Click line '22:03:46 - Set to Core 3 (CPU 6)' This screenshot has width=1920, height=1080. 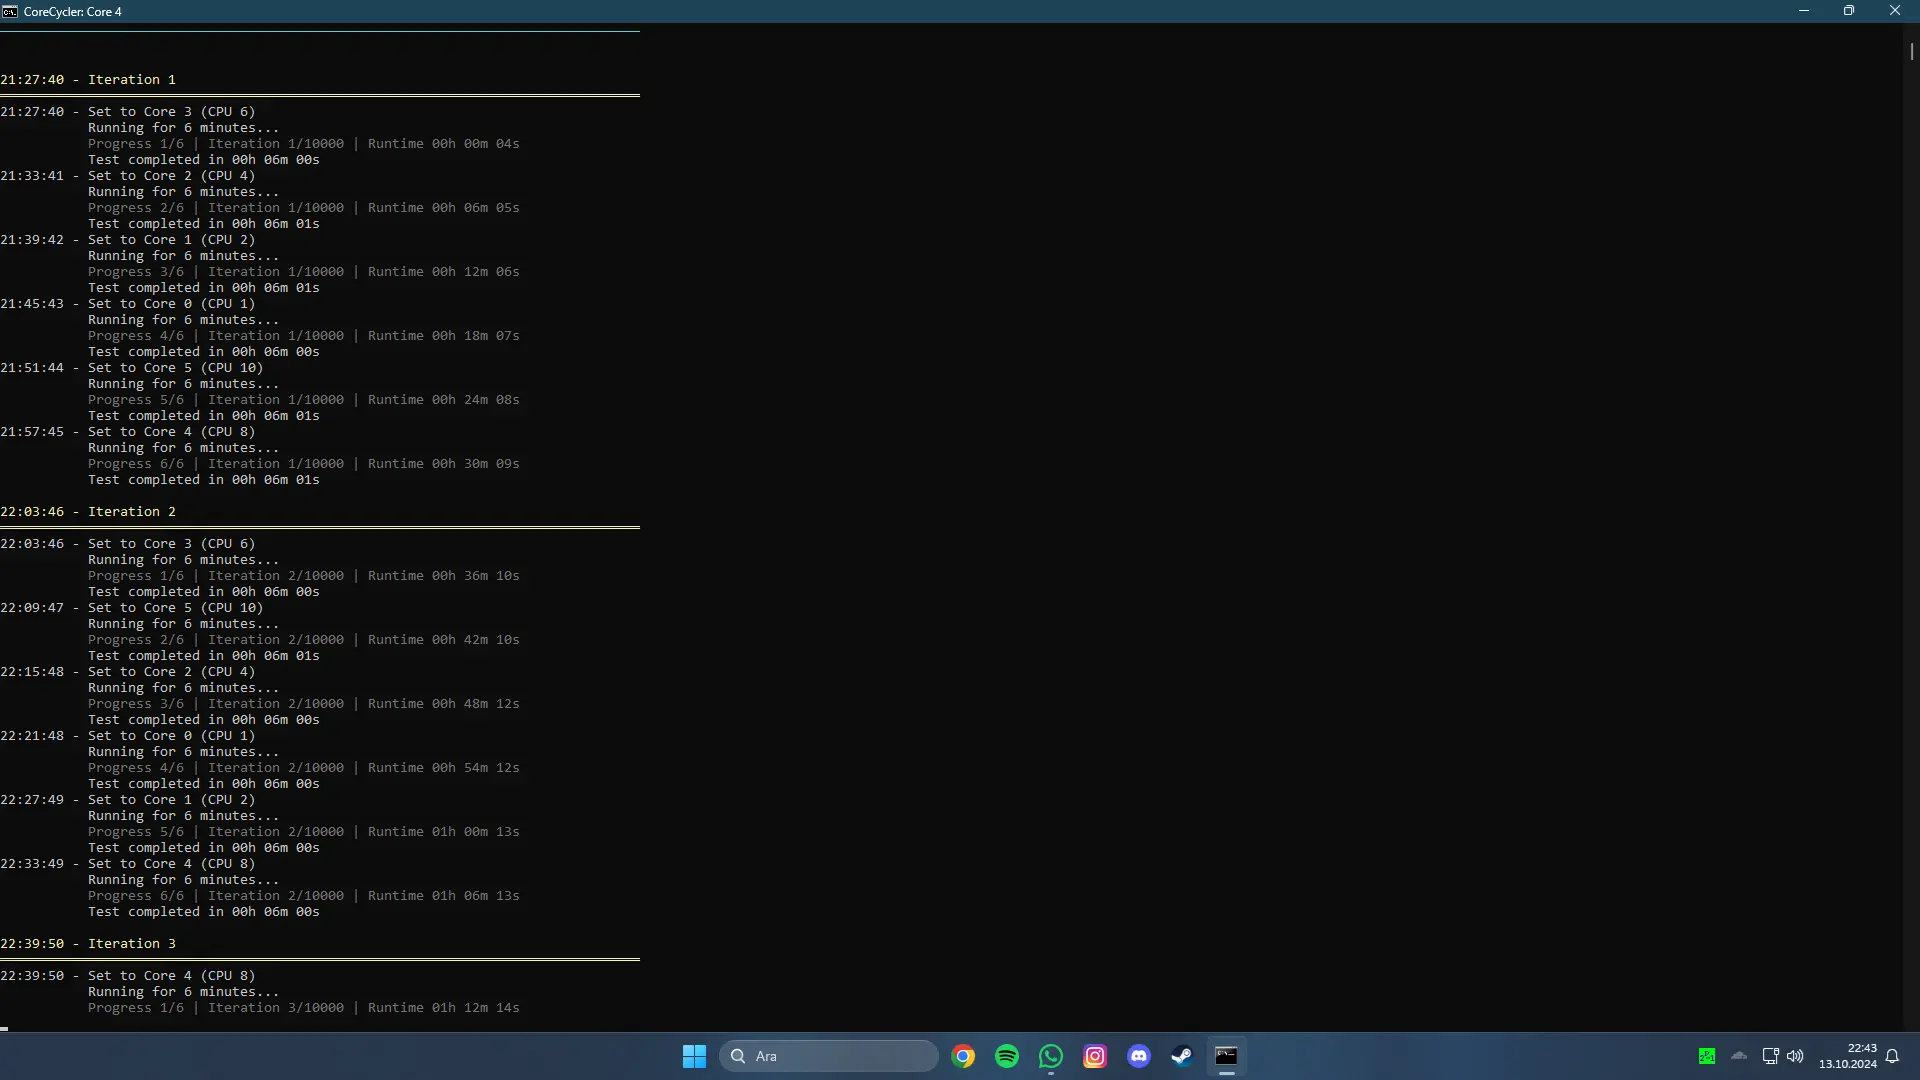pos(128,544)
